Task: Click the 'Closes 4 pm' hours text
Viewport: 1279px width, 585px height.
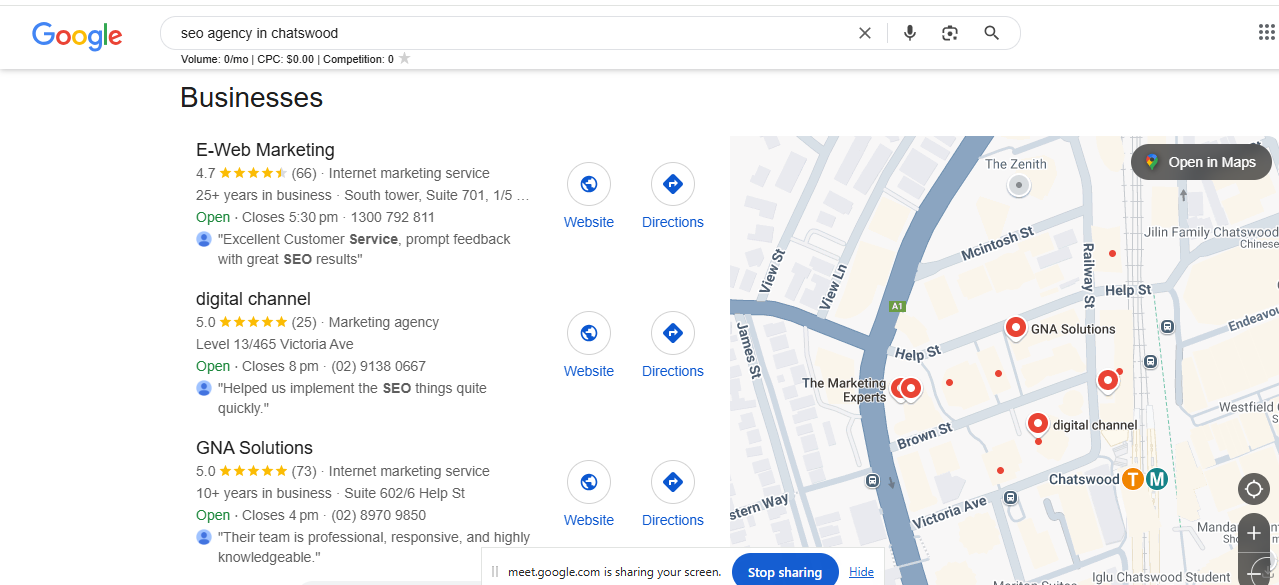Action: (x=280, y=515)
